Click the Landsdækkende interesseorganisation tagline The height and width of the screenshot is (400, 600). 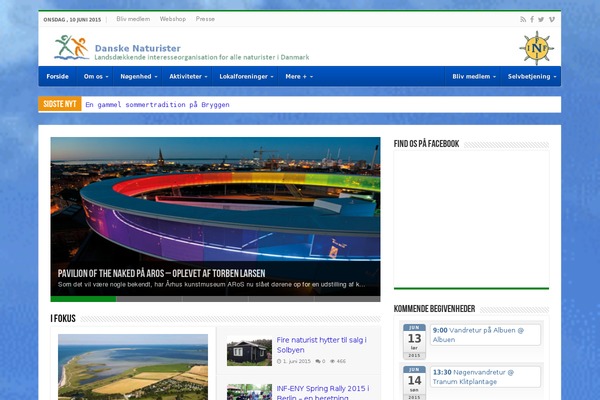[x=202, y=57]
